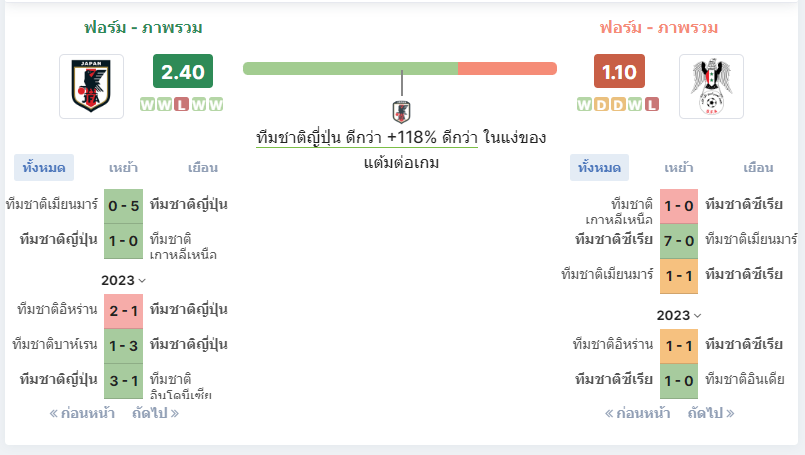The height and width of the screenshot is (455, 805).
Task: Collapse the right 2023 season section
Action: point(679,315)
